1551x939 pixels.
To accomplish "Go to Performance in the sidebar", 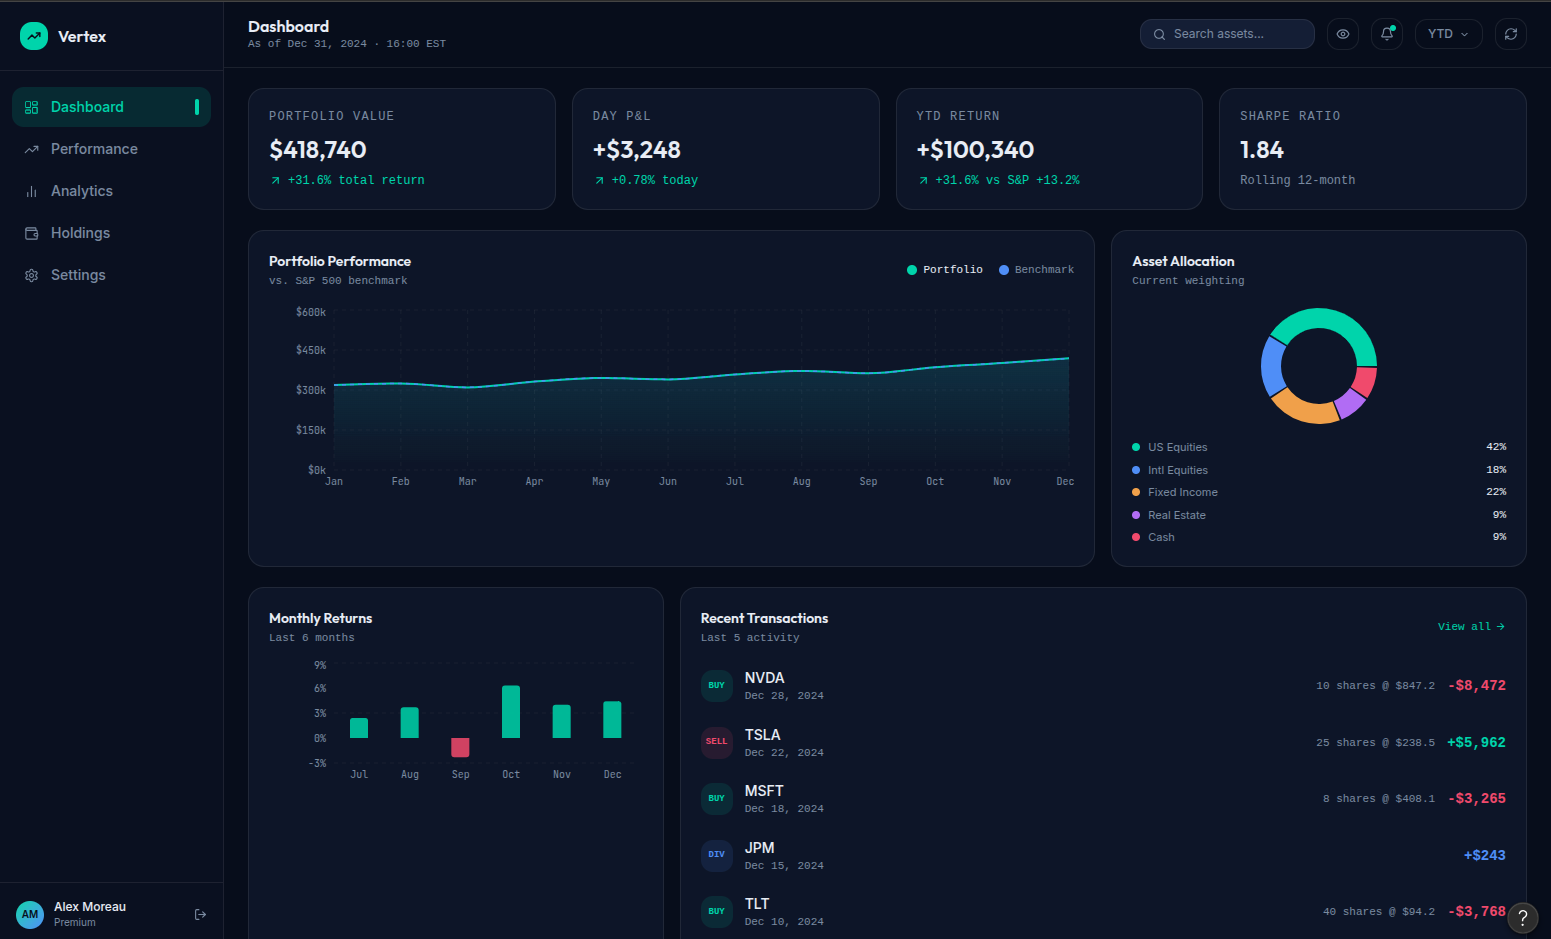I will pyautogui.click(x=111, y=149).
